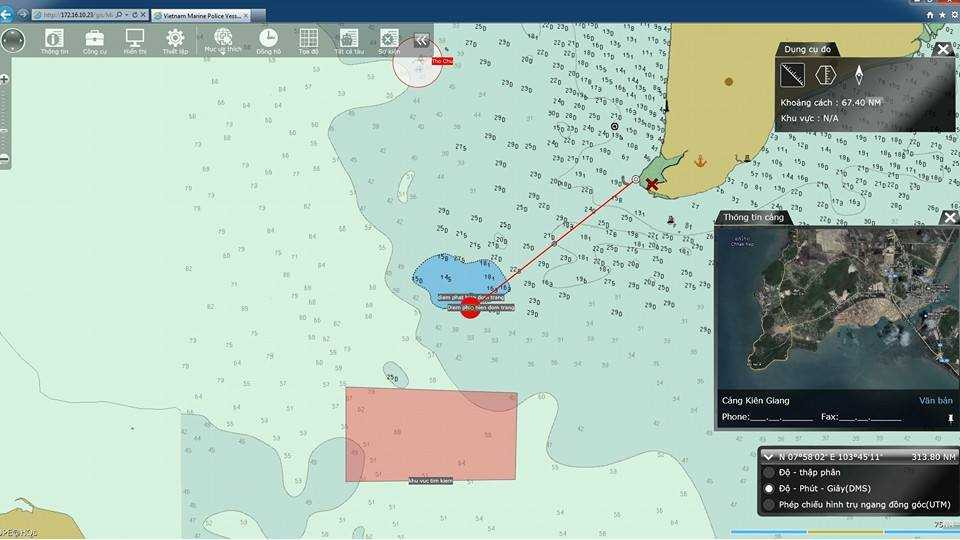This screenshot has width=960, height=540.
Task: Click the Tất cả tàu ships icon
Action: pos(347,40)
